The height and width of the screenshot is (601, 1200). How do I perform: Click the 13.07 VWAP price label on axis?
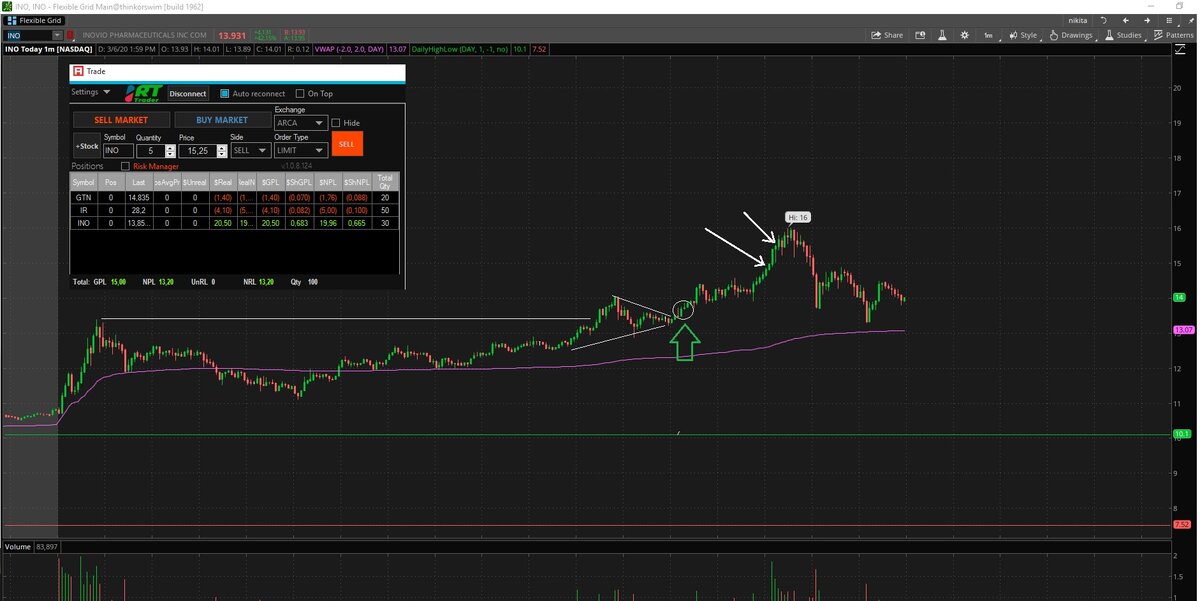[x=1183, y=330]
